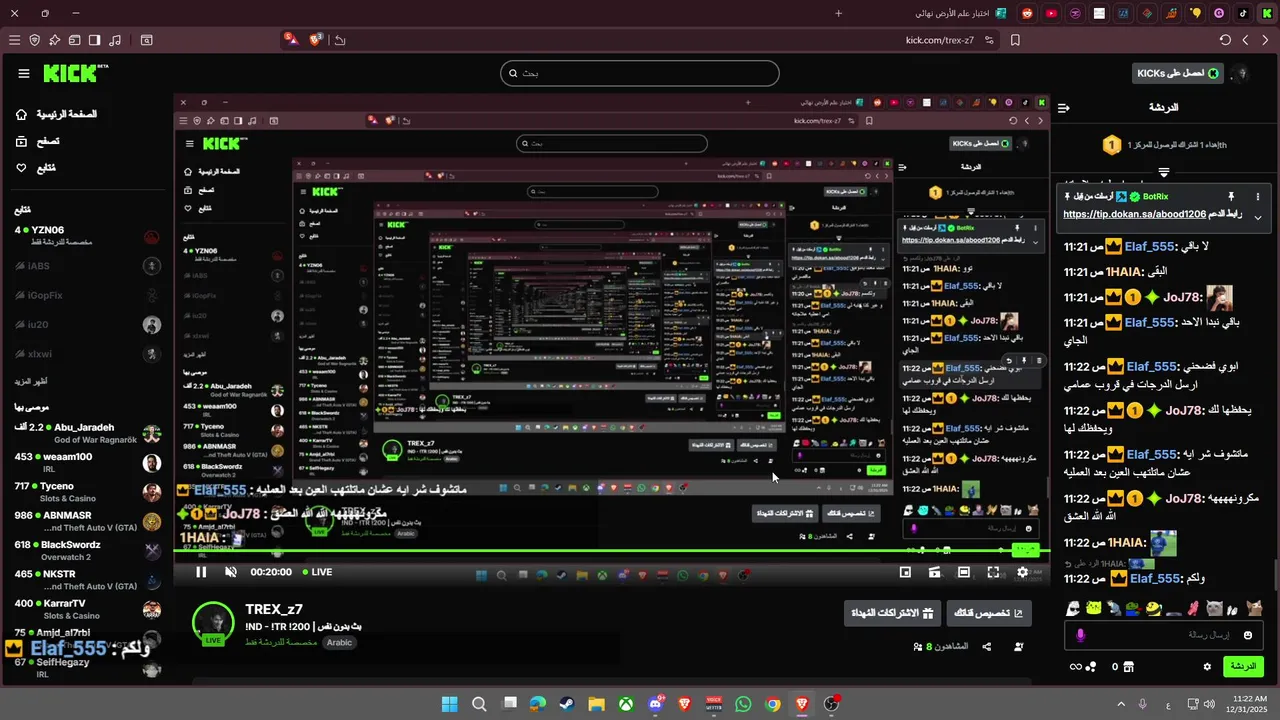
Task: Click the TREX_z7 channel avatar
Action: 212,623
